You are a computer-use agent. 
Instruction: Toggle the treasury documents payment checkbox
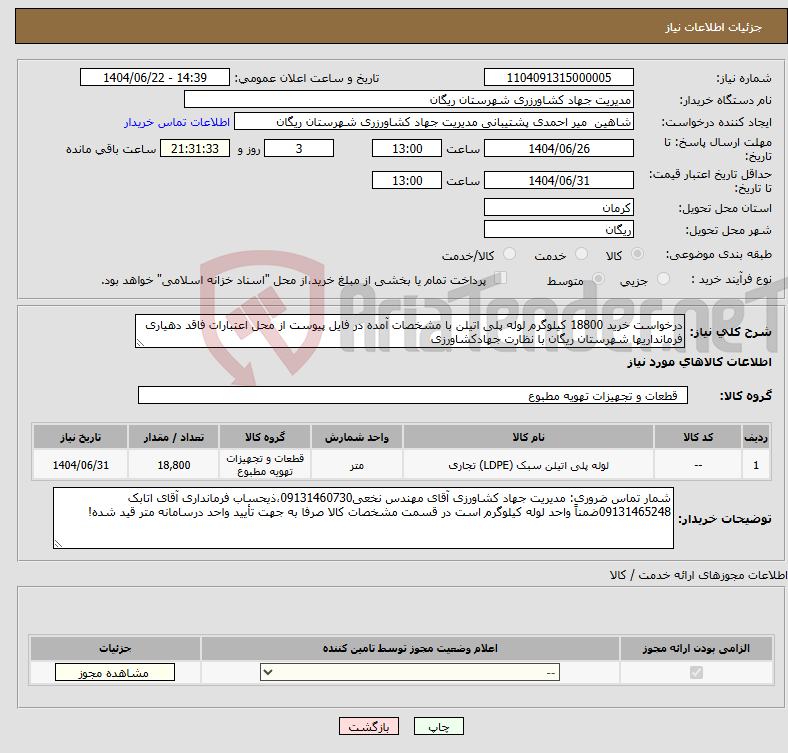(x=502, y=280)
